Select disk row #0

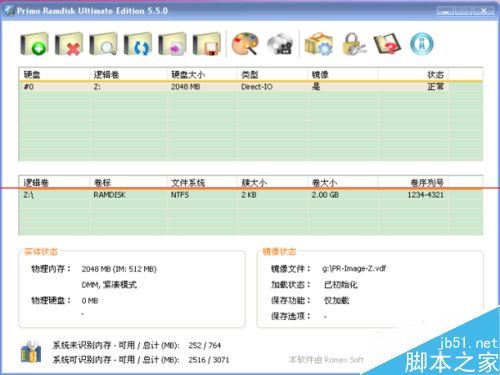pos(251,87)
